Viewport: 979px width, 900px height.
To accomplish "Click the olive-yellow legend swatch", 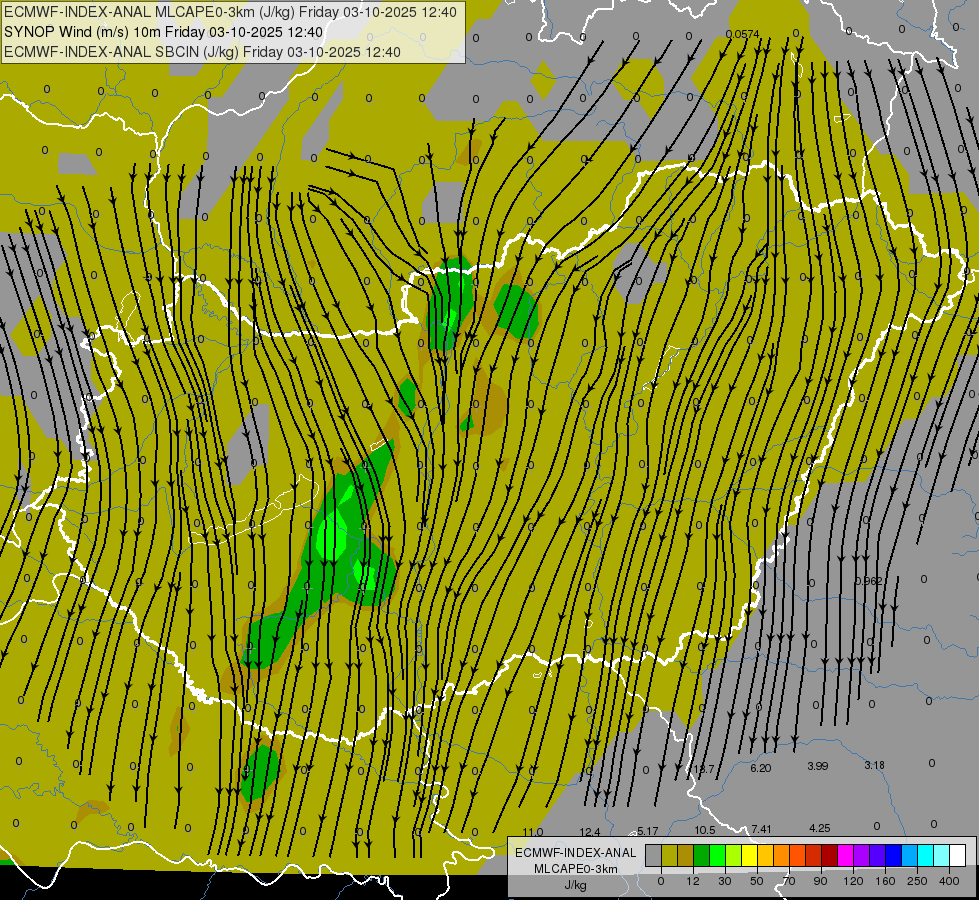I will (x=670, y=855).
